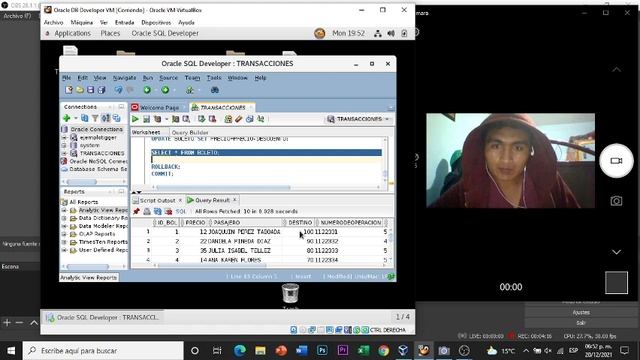Click the eraser Clear icon in worksheet toolbar
Viewport: 640px width, 360px height.
pos(239,119)
